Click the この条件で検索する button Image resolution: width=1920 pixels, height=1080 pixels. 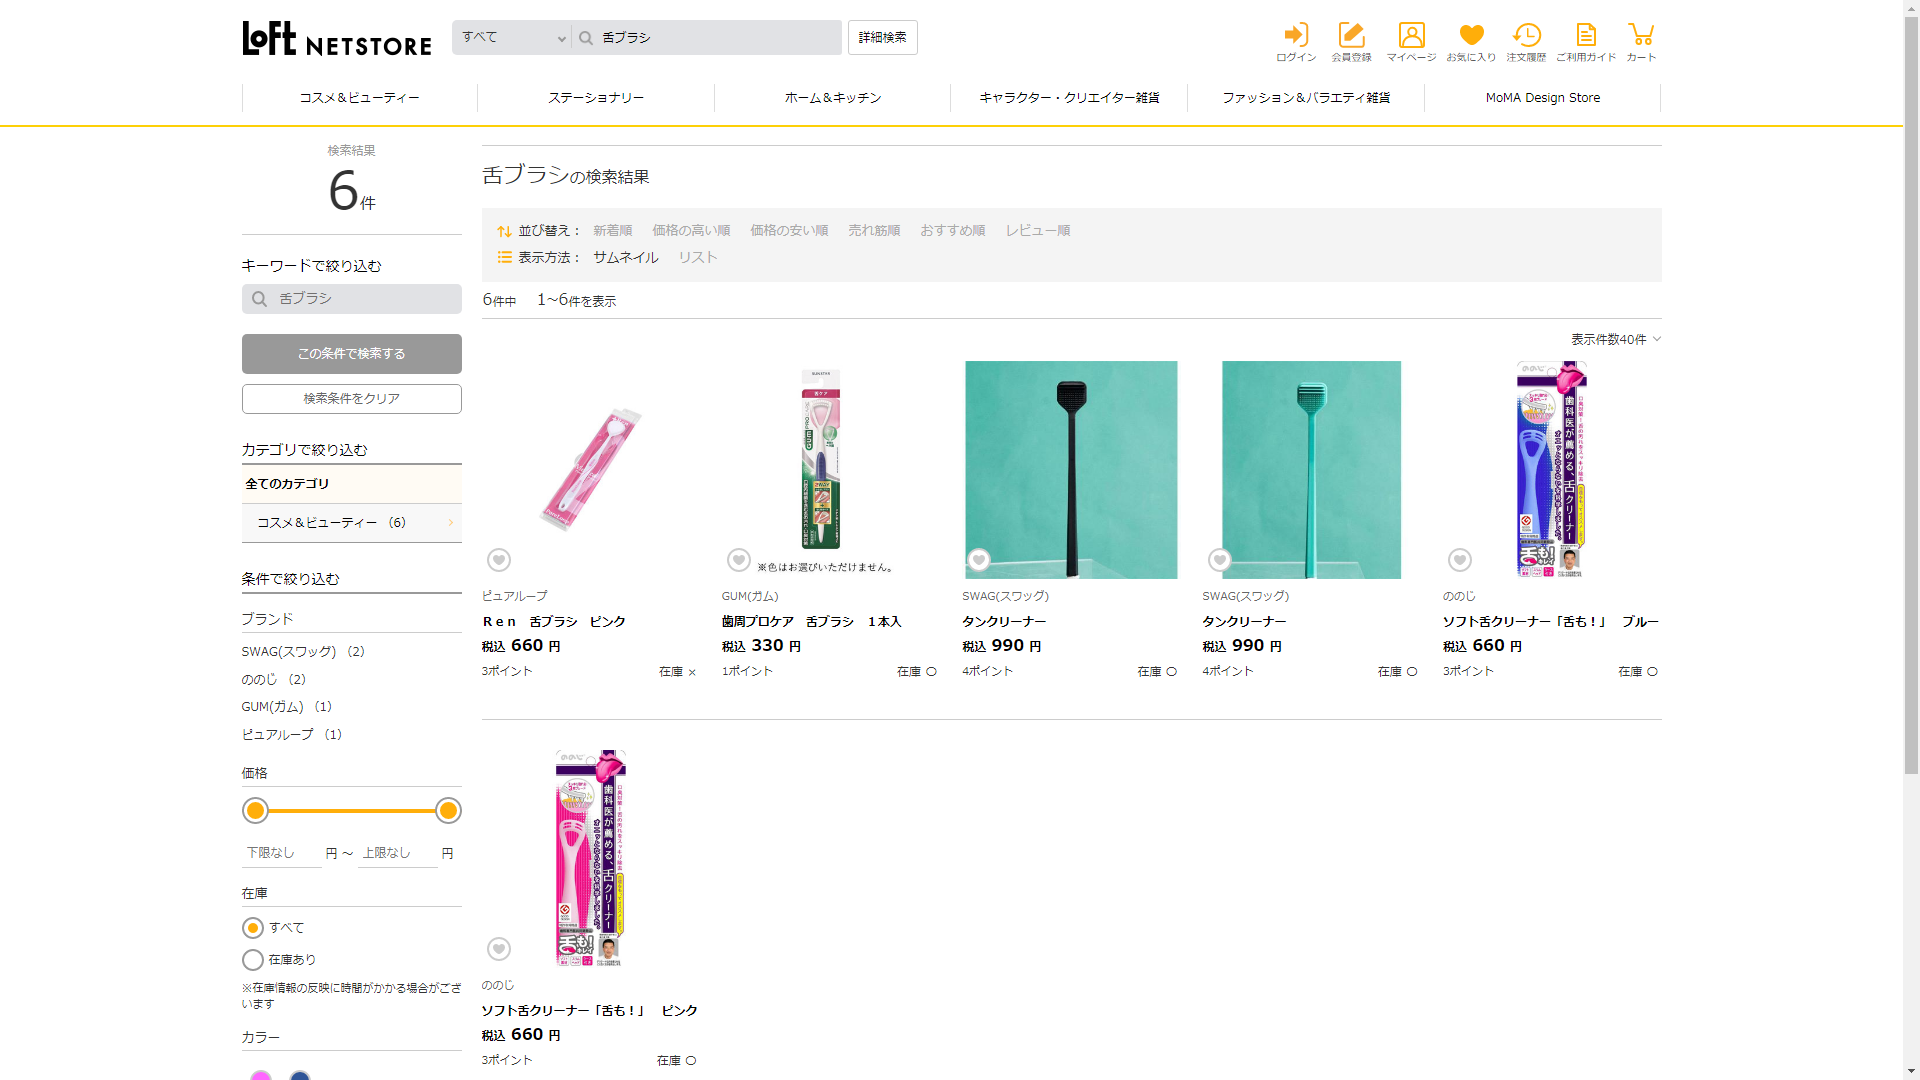pyautogui.click(x=351, y=354)
